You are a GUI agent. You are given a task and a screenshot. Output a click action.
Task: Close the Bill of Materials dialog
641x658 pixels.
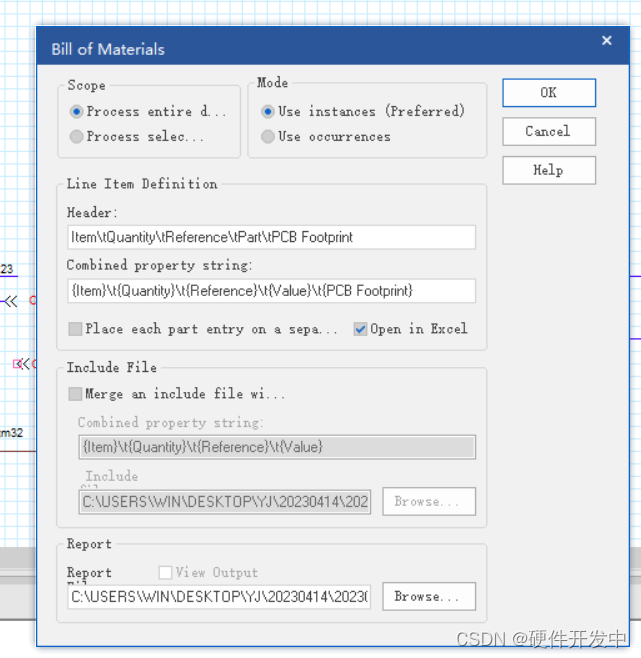(606, 42)
